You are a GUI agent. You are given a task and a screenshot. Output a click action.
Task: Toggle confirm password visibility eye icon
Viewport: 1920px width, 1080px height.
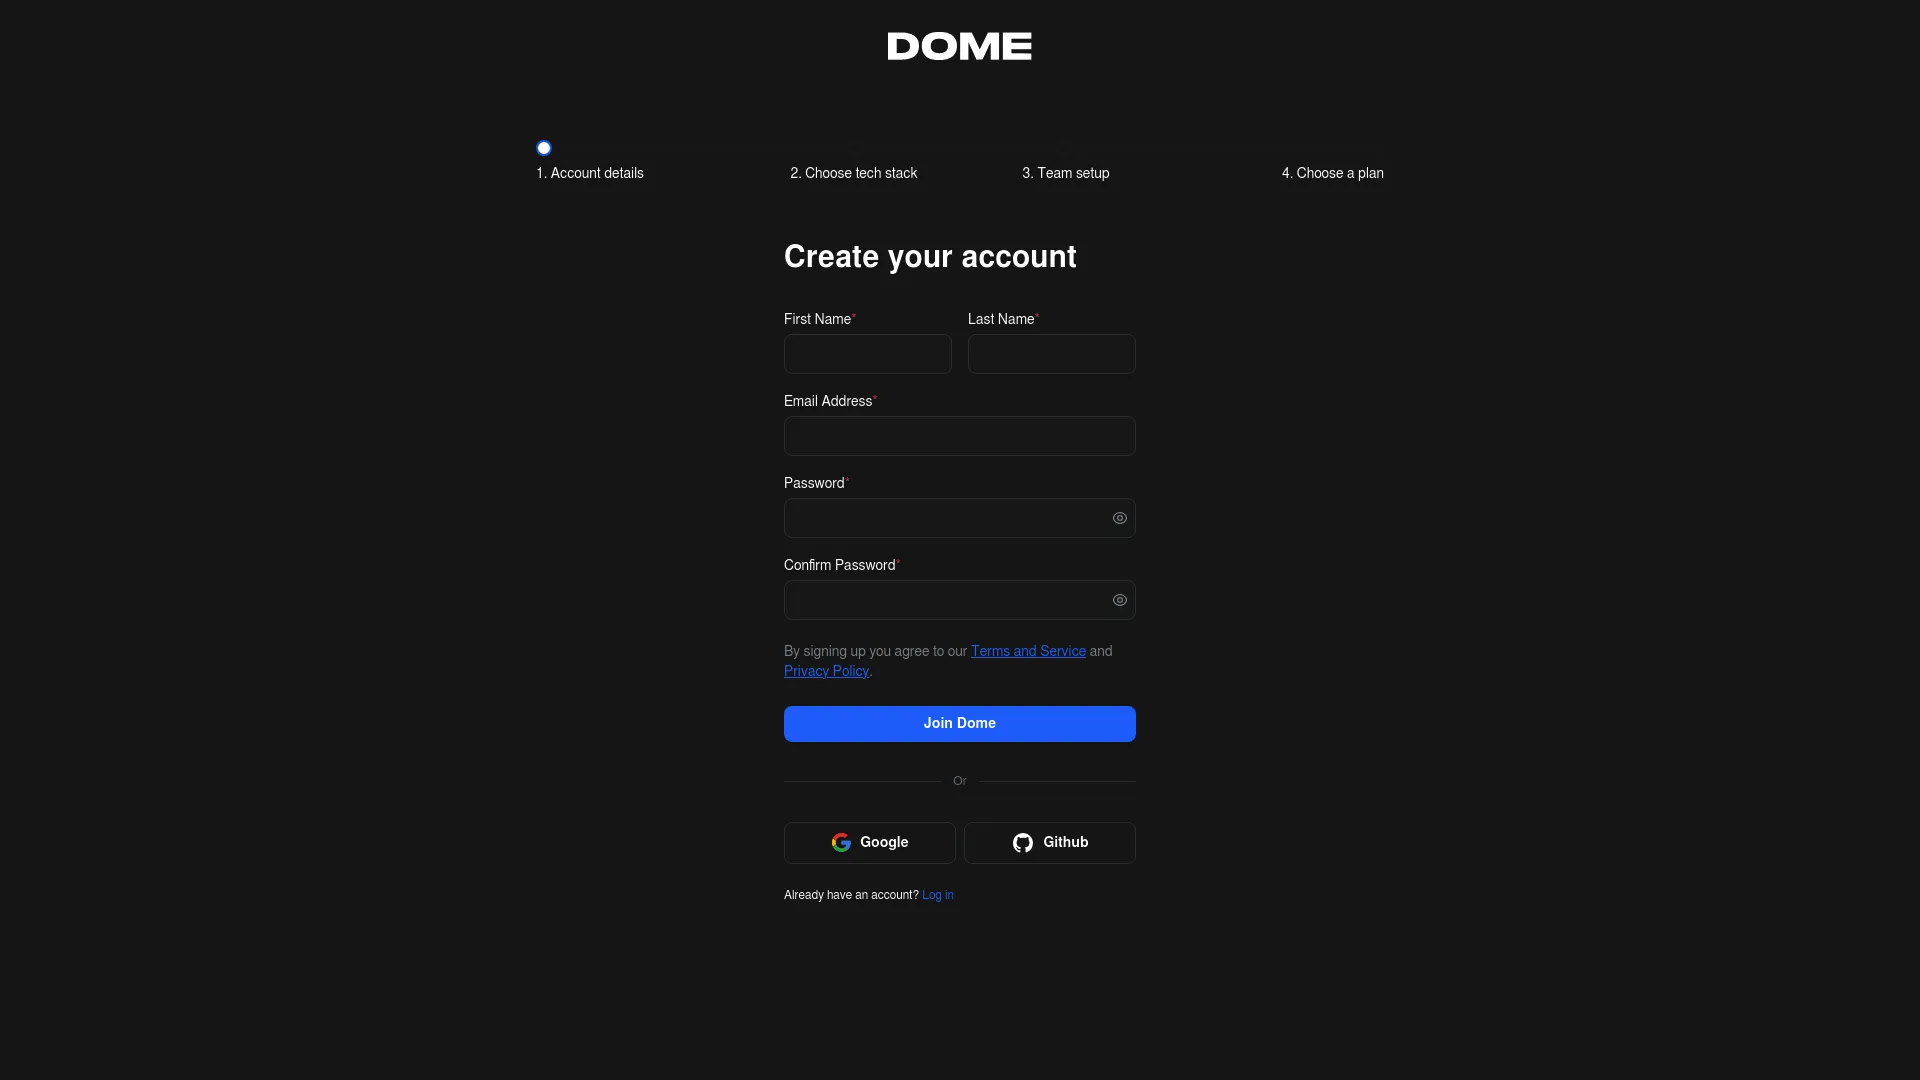click(x=1120, y=600)
